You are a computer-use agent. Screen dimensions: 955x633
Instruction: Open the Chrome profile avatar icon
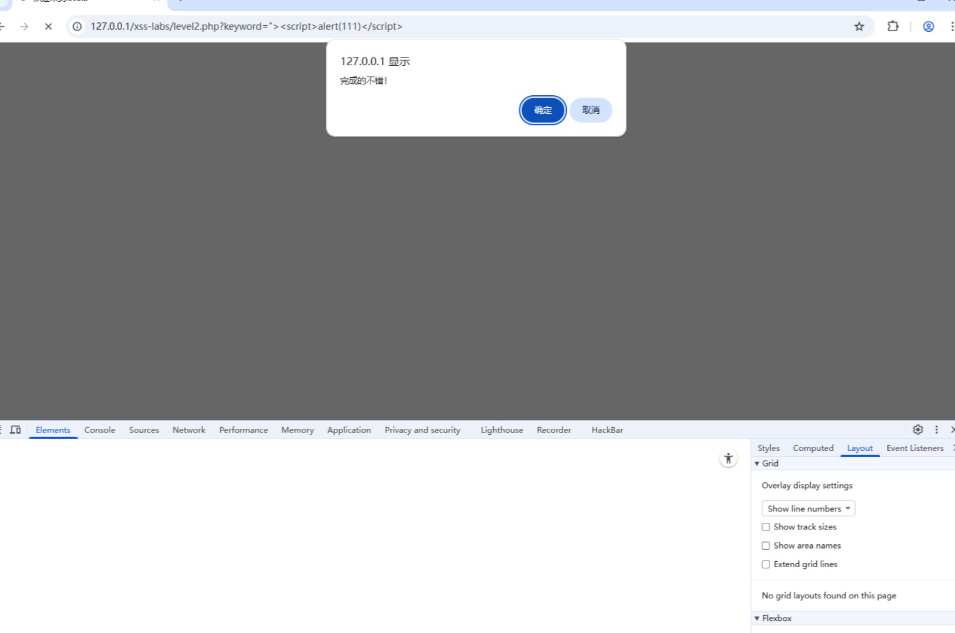click(x=928, y=26)
